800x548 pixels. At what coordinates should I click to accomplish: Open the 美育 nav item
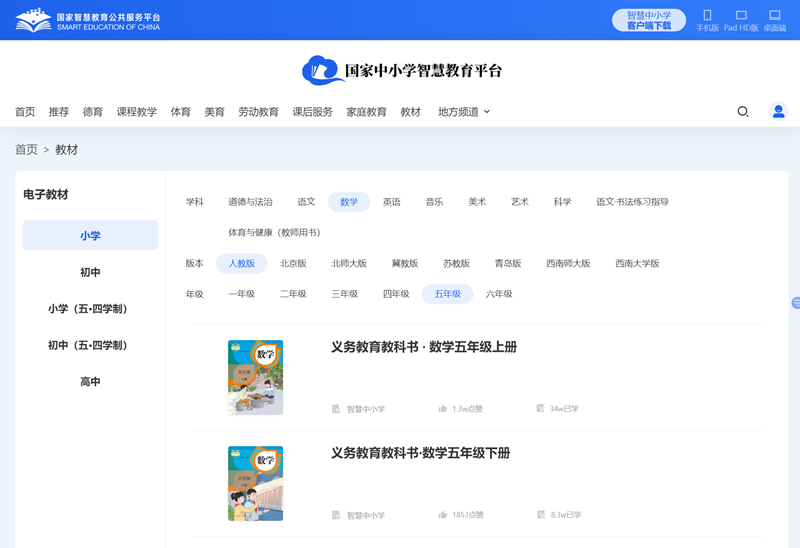coord(214,112)
